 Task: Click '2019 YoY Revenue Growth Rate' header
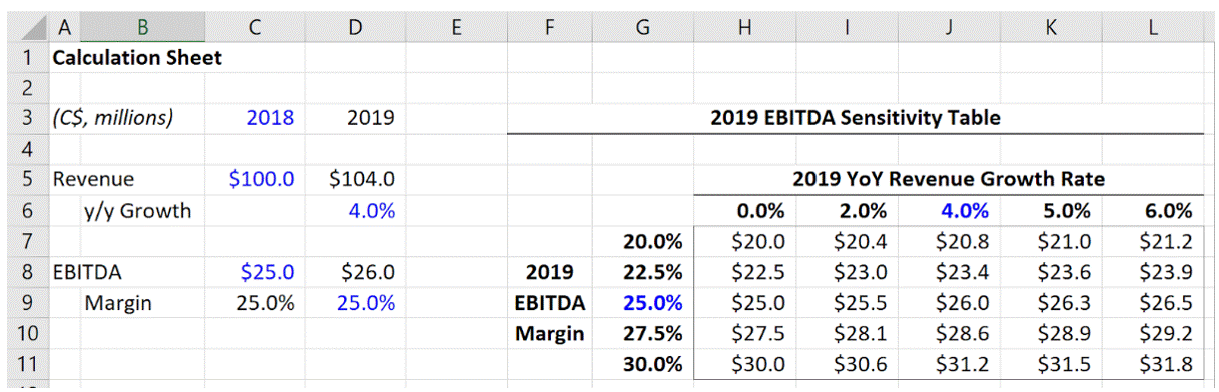(x=948, y=180)
